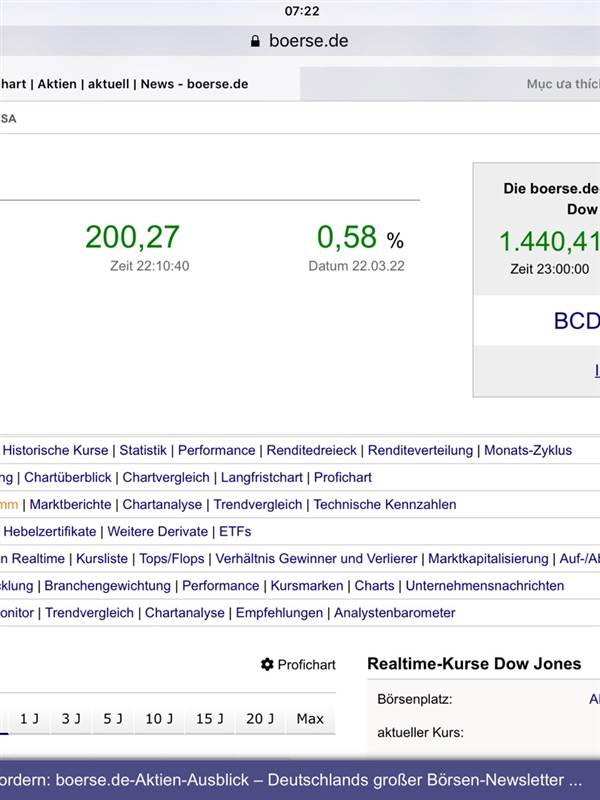The image size is (600, 800).
Task: Tap the boerse.de address bar
Action: pyautogui.click(x=300, y=41)
